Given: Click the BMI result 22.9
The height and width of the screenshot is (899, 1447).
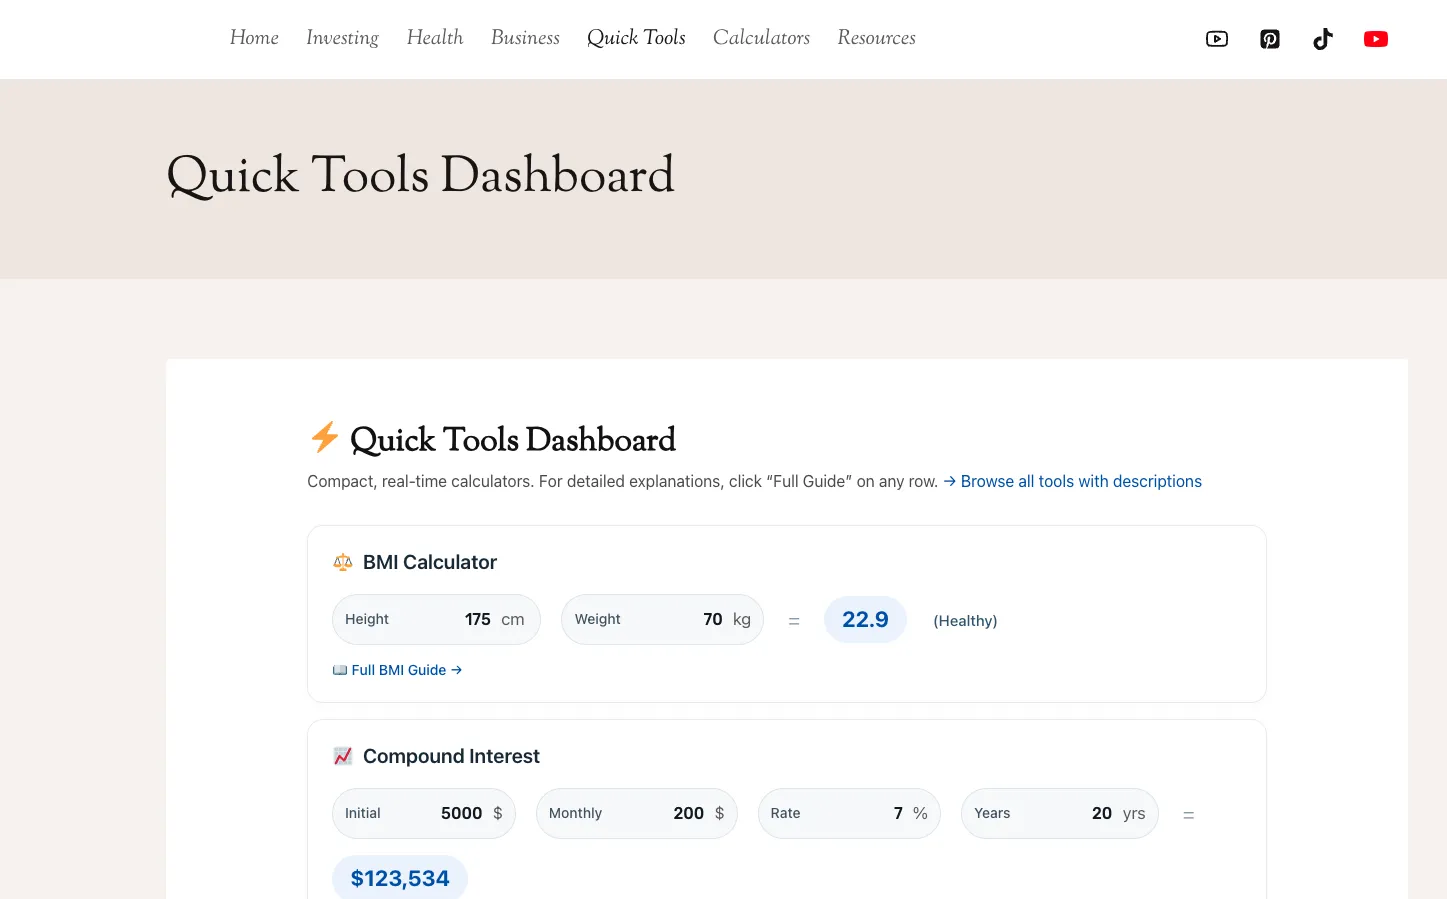Looking at the screenshot, I should (865, 620).
